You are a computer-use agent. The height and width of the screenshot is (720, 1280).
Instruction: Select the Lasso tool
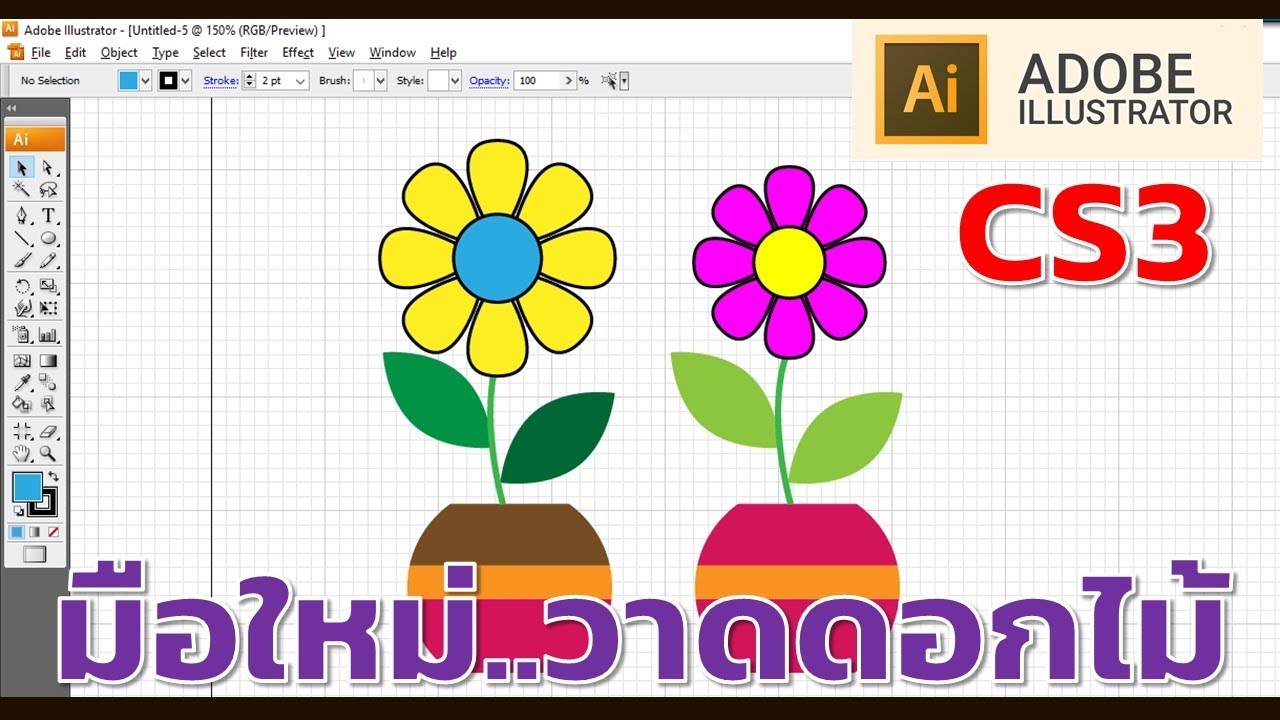point(47,189)
